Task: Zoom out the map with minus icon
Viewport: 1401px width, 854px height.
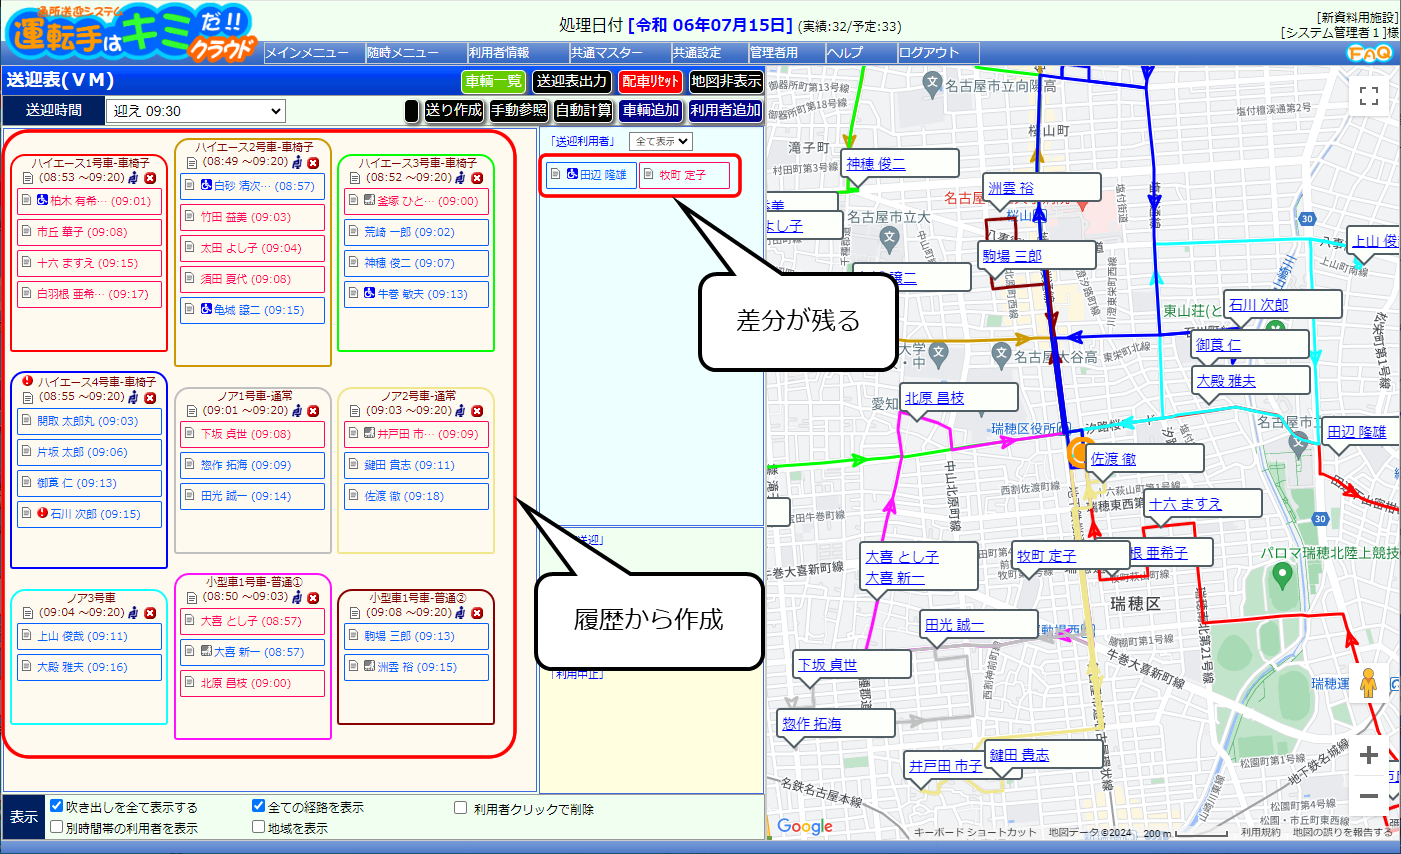Action: (1369, 796)
